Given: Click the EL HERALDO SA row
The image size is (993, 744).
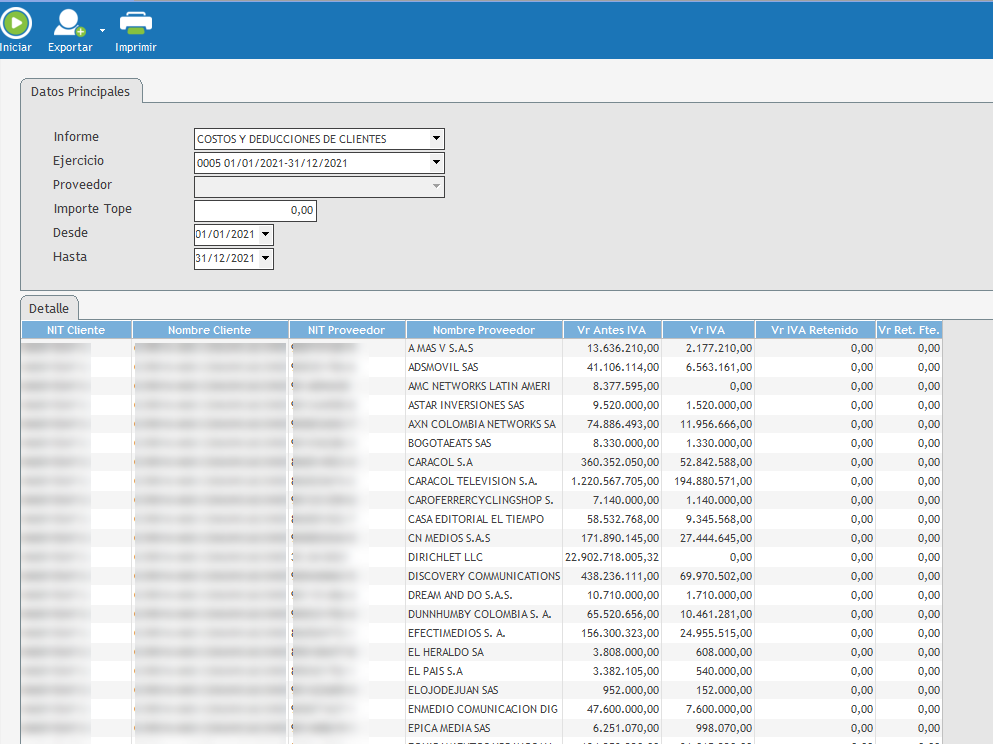Looking at the screenshot, I should [x=446, y=652].
